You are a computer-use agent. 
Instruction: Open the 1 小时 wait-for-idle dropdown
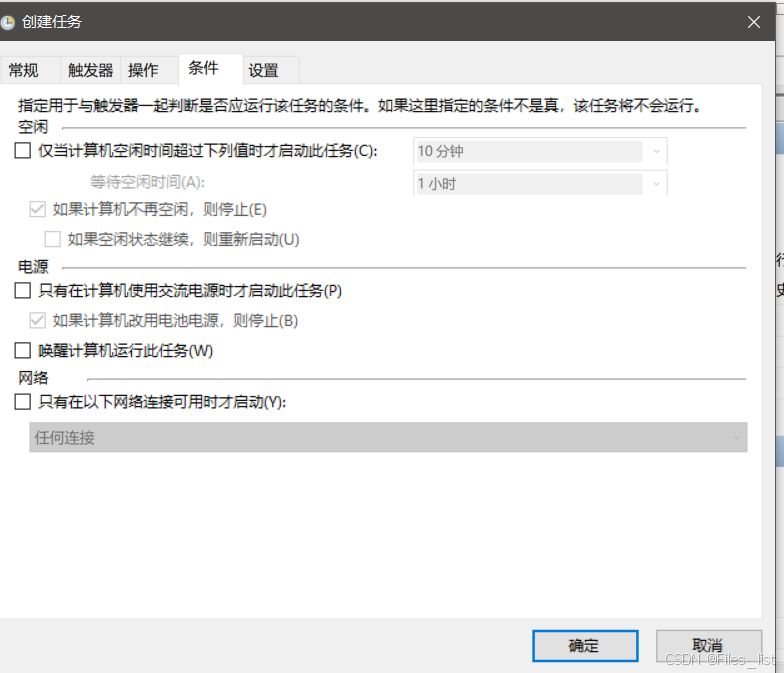(x=540, y=184)
